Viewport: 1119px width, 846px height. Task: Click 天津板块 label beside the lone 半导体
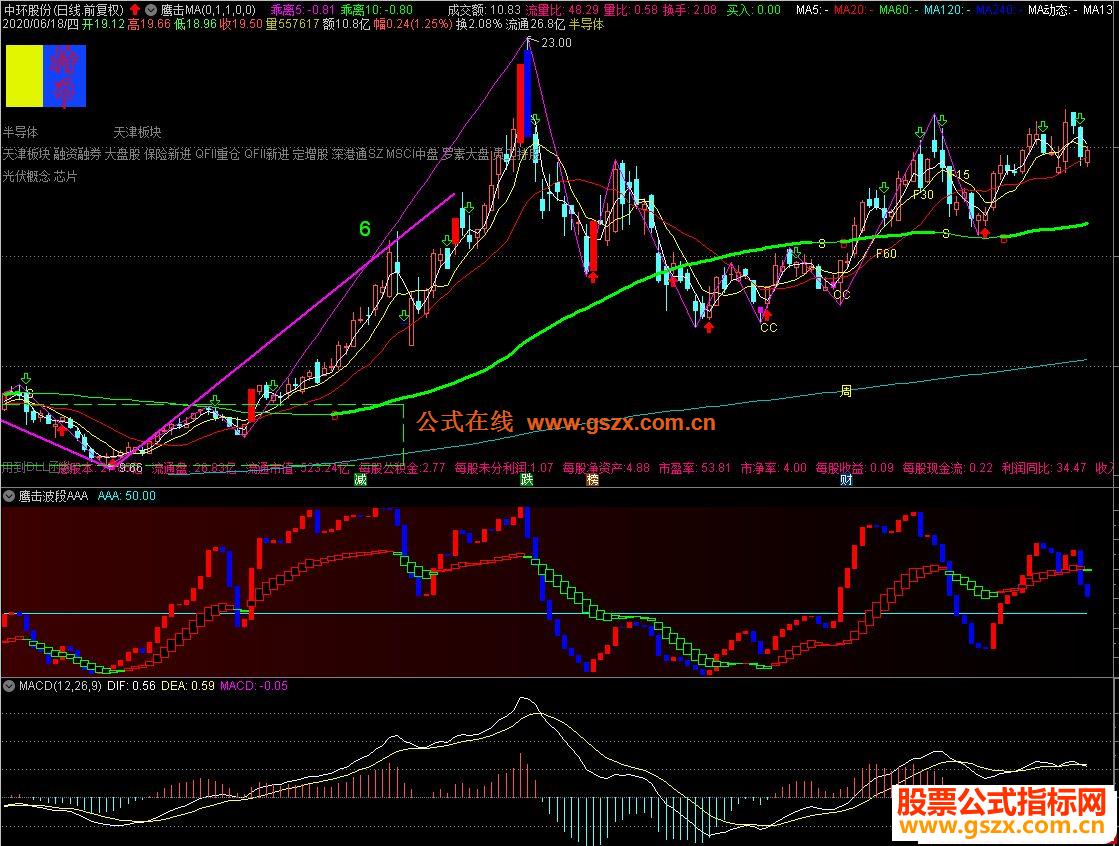tap(138, 132)
